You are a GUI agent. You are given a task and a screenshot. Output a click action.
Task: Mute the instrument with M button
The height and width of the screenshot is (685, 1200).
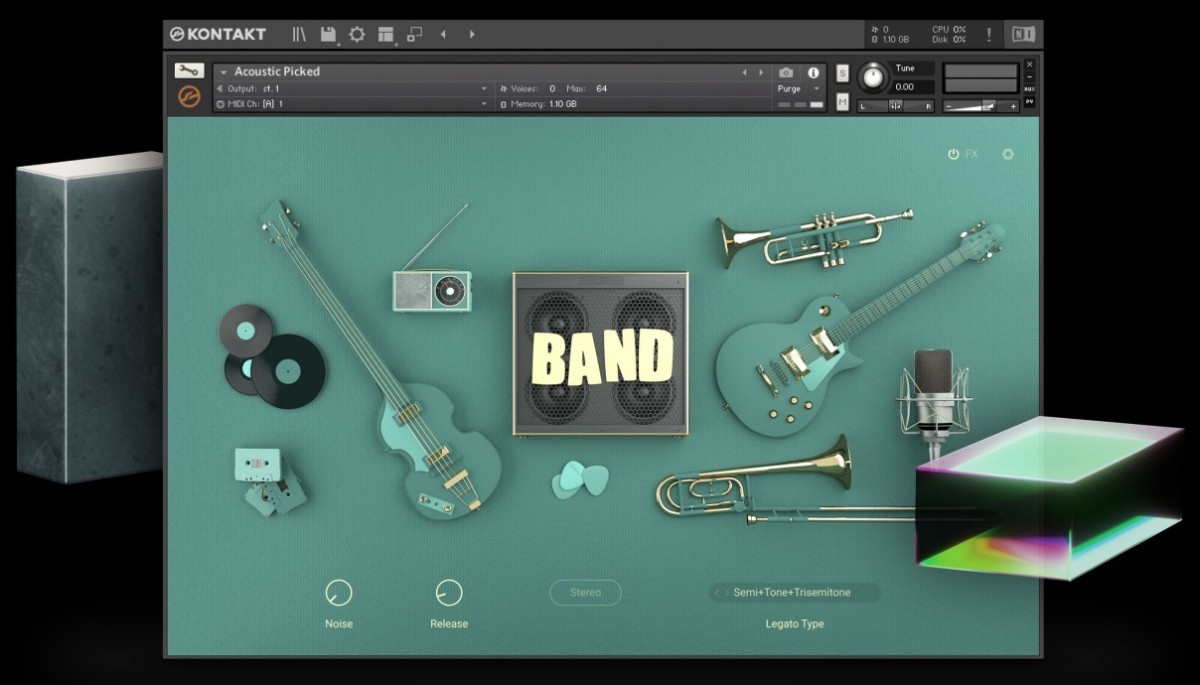tap(842, 102)
